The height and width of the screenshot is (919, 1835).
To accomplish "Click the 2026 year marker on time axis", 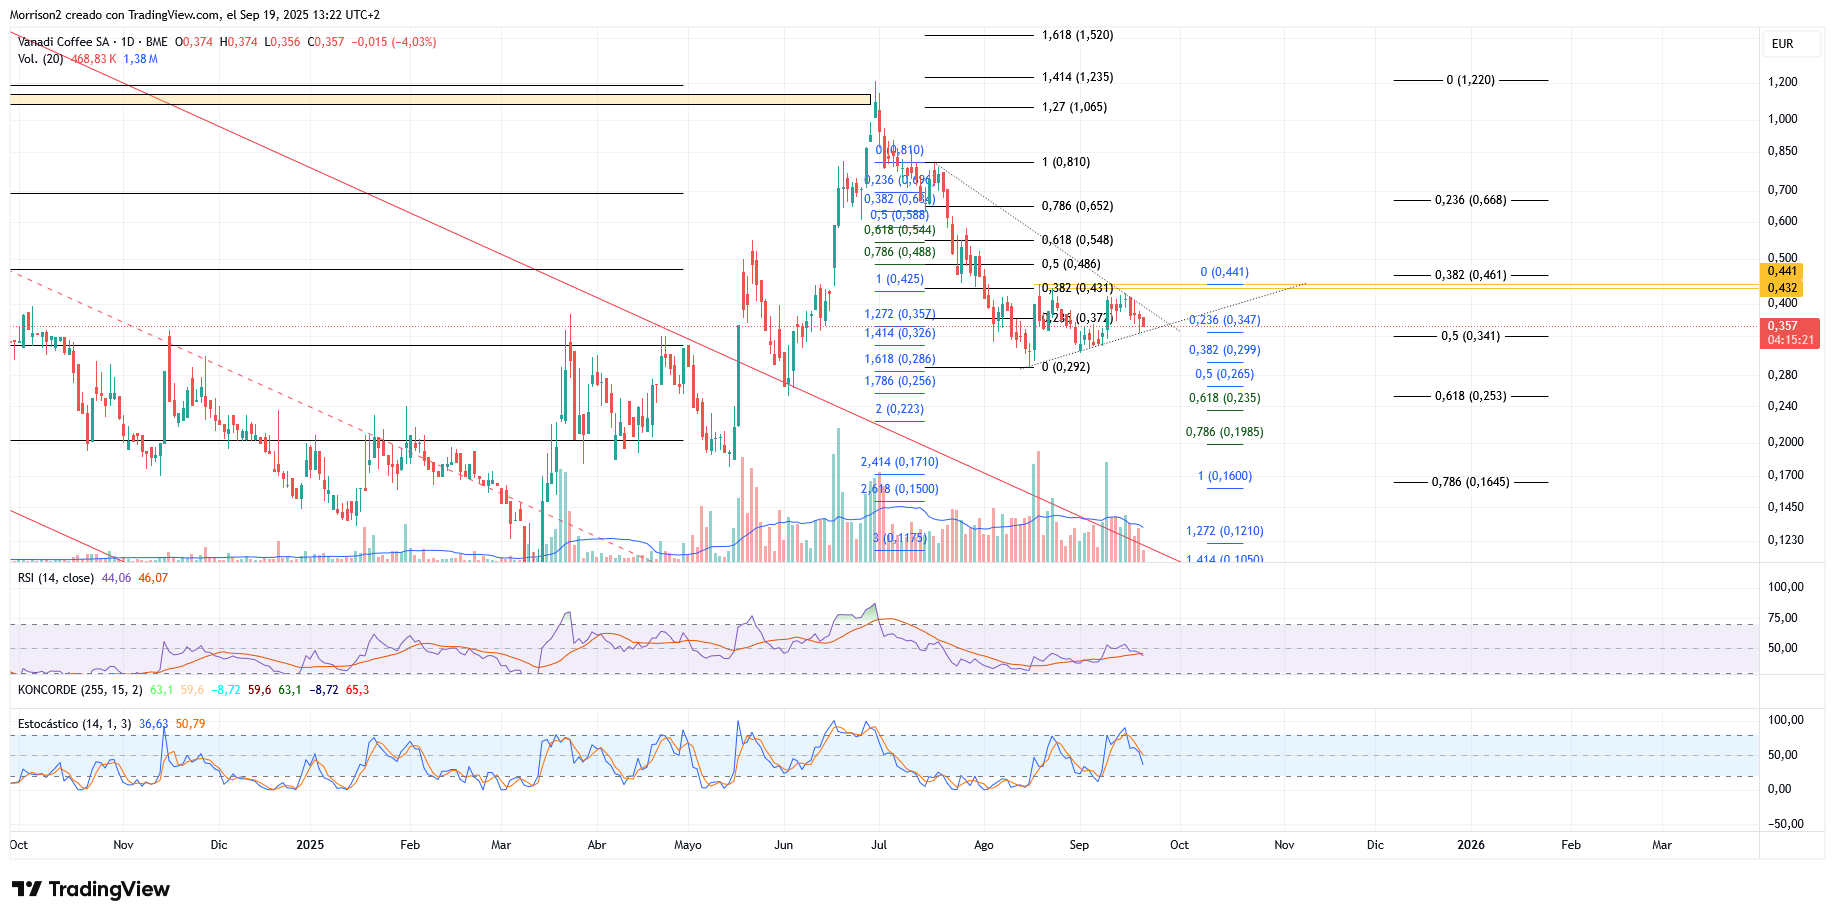I will point(1470,845).
